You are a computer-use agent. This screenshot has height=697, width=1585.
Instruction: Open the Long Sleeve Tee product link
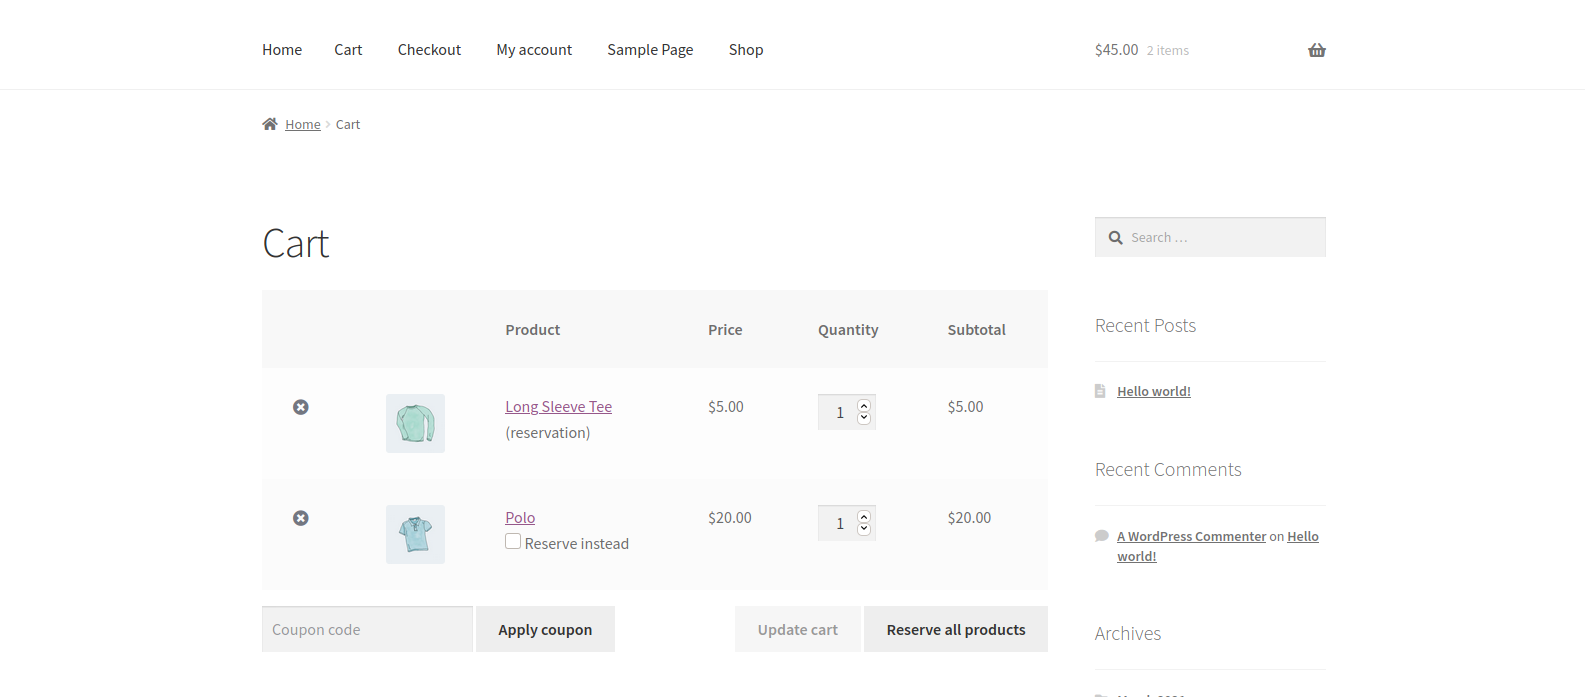[558, 407]
